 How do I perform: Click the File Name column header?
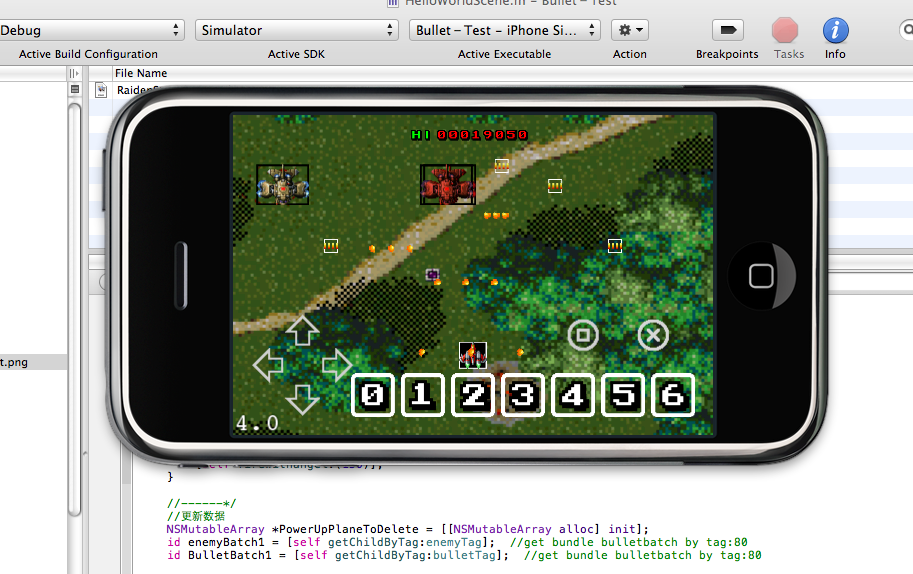pos(141,73)
